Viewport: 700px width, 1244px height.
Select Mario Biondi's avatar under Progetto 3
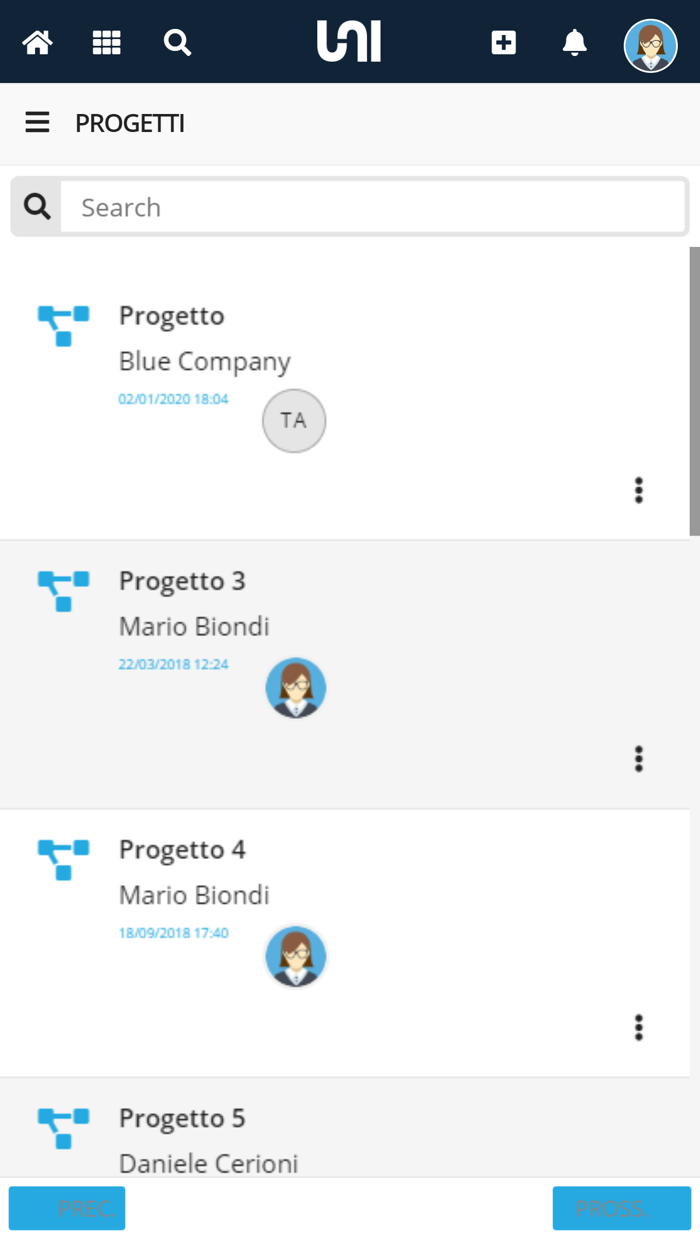[295, 687]
